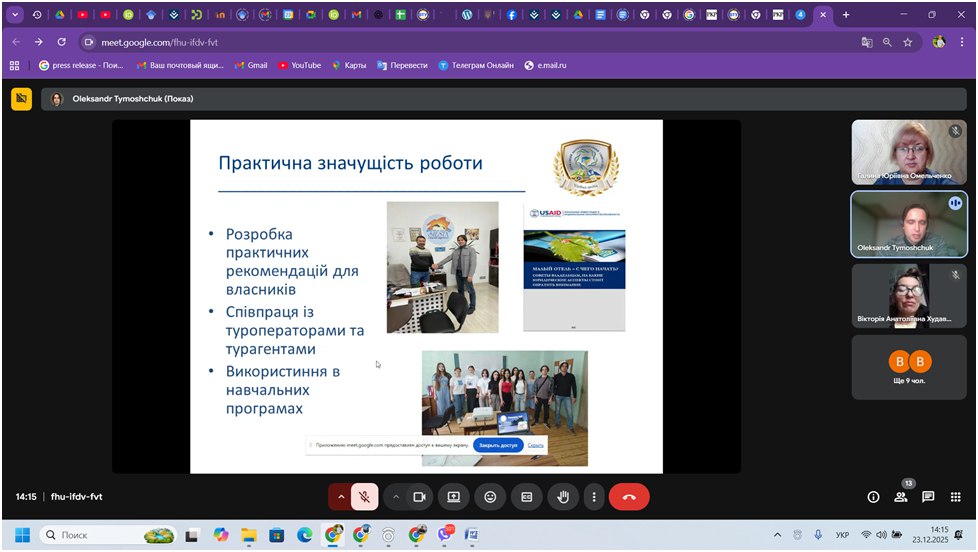Open meeting details info icon
The width and height of the screenshot is (978, 552).
pyautogui.click(x=873, y=497)
